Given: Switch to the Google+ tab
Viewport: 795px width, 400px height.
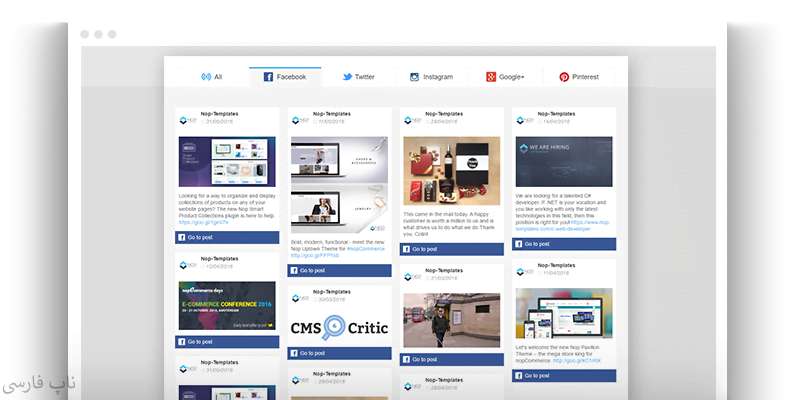Looking at the screenshot, I should [x=505, y=77].
